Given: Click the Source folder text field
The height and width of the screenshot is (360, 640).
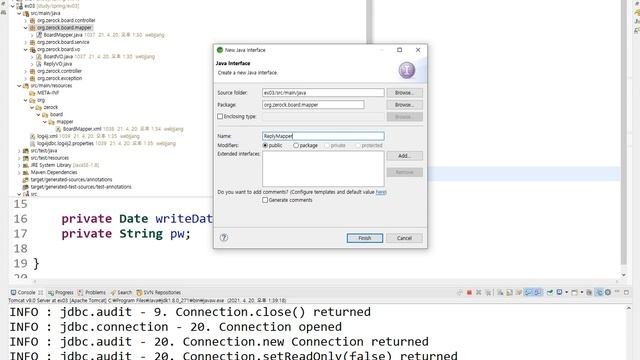Looking at the screenshot, I should click(x=323, y=93).
